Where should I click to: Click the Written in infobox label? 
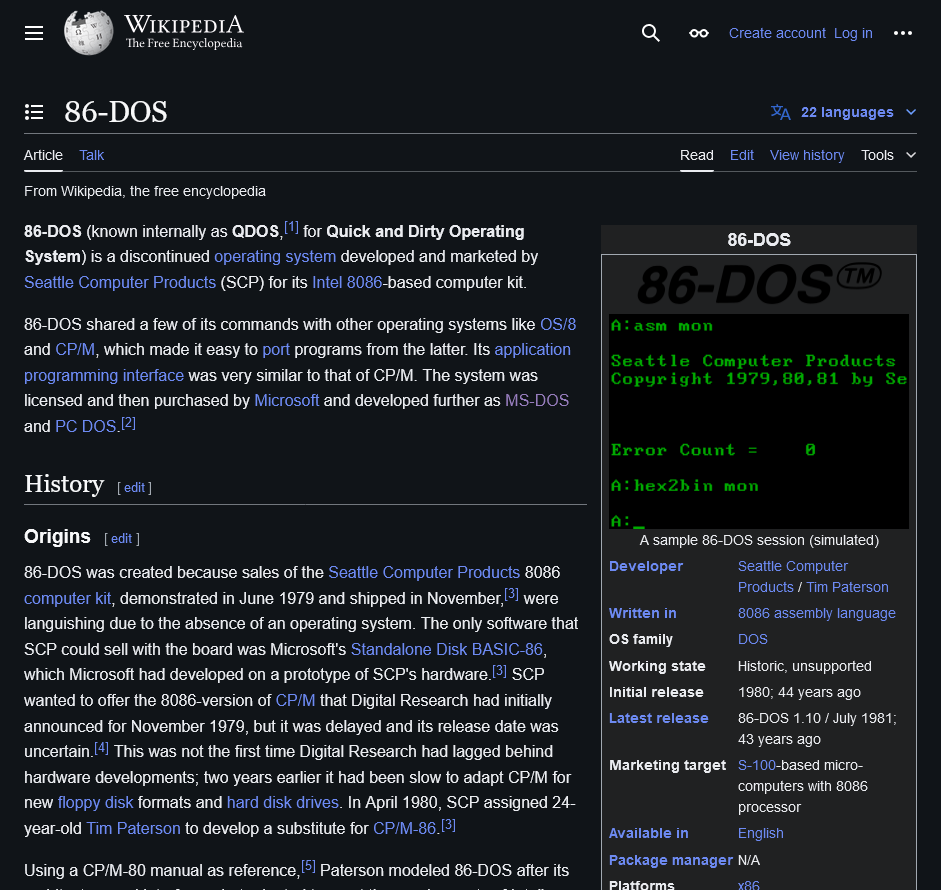click(x=642, y=613)
